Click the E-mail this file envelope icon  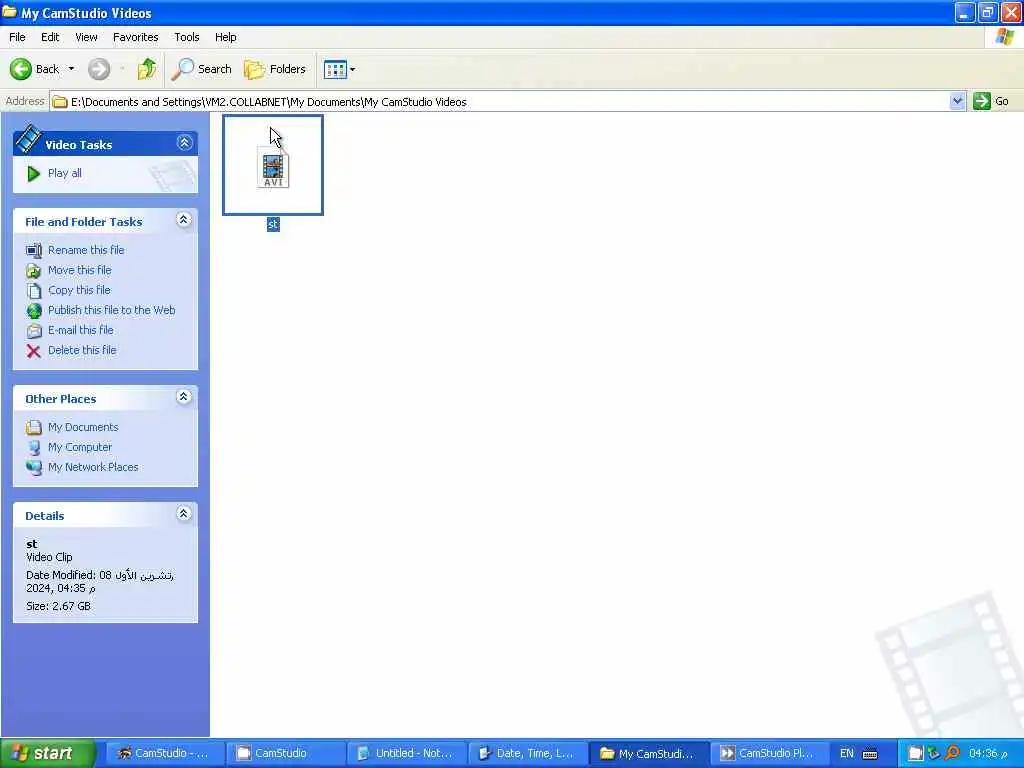[34, 331]
